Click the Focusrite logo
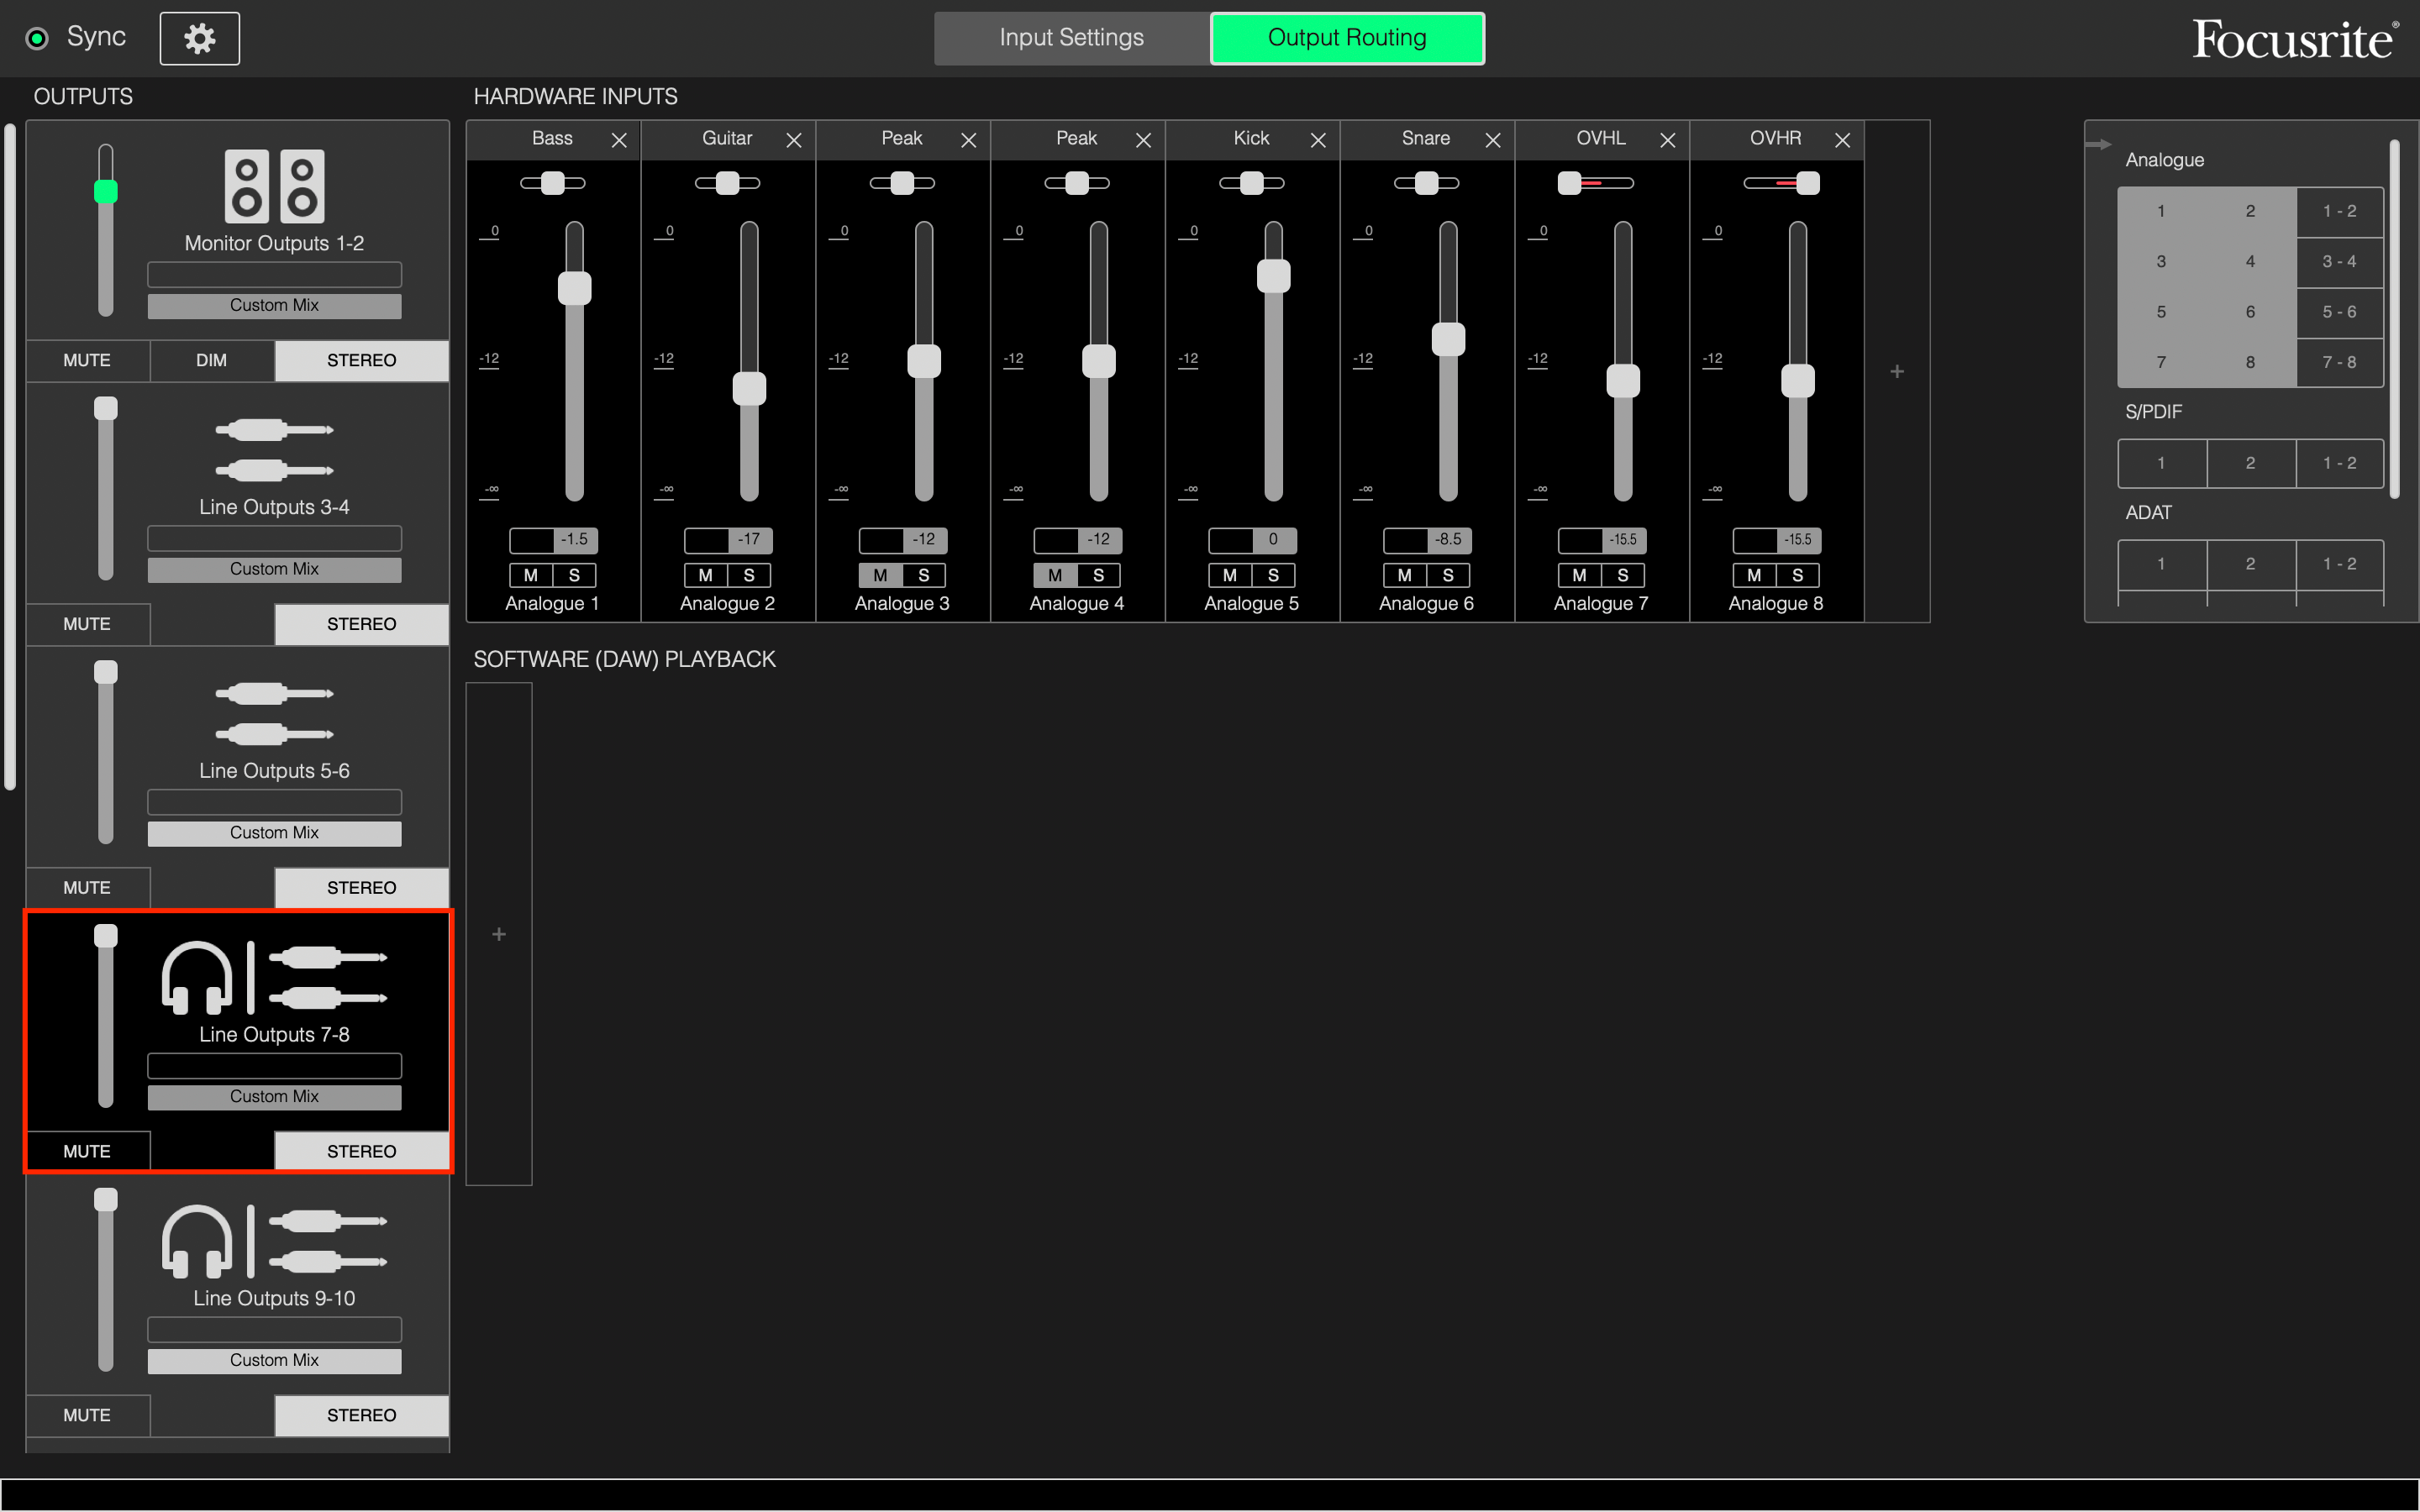 click(2295, 39)
